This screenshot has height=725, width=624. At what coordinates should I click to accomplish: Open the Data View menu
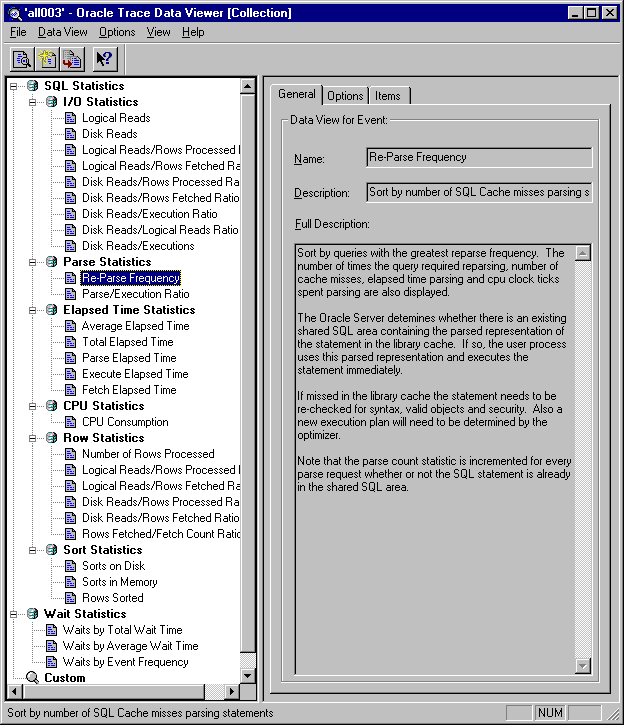tap(62, 32)
